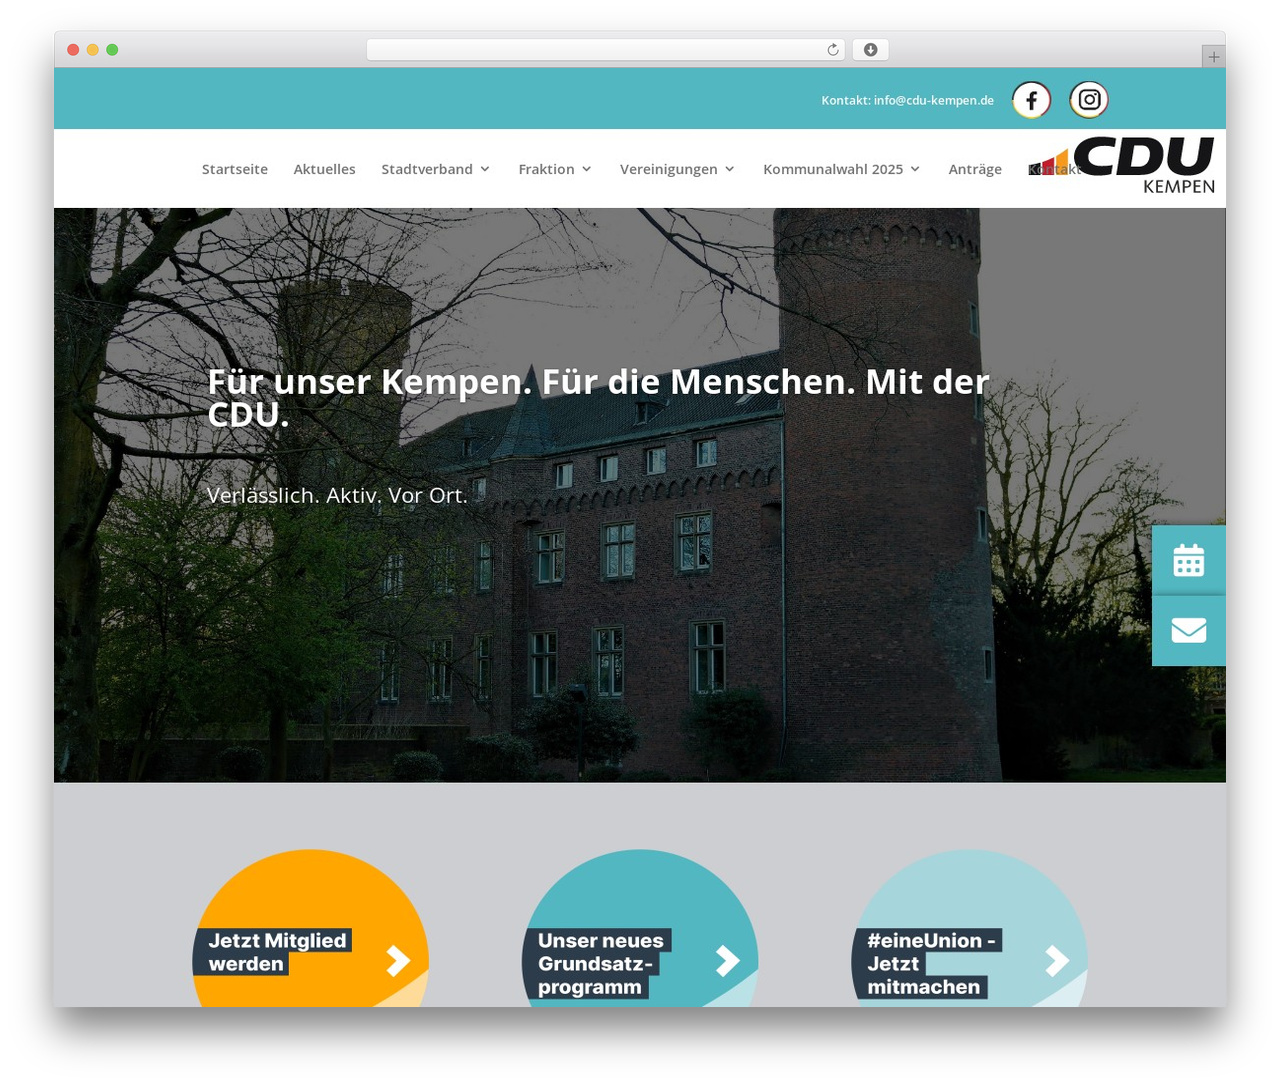
Task: Click arrow on Jetzt Mitglied werden circle
Action: 398,961
